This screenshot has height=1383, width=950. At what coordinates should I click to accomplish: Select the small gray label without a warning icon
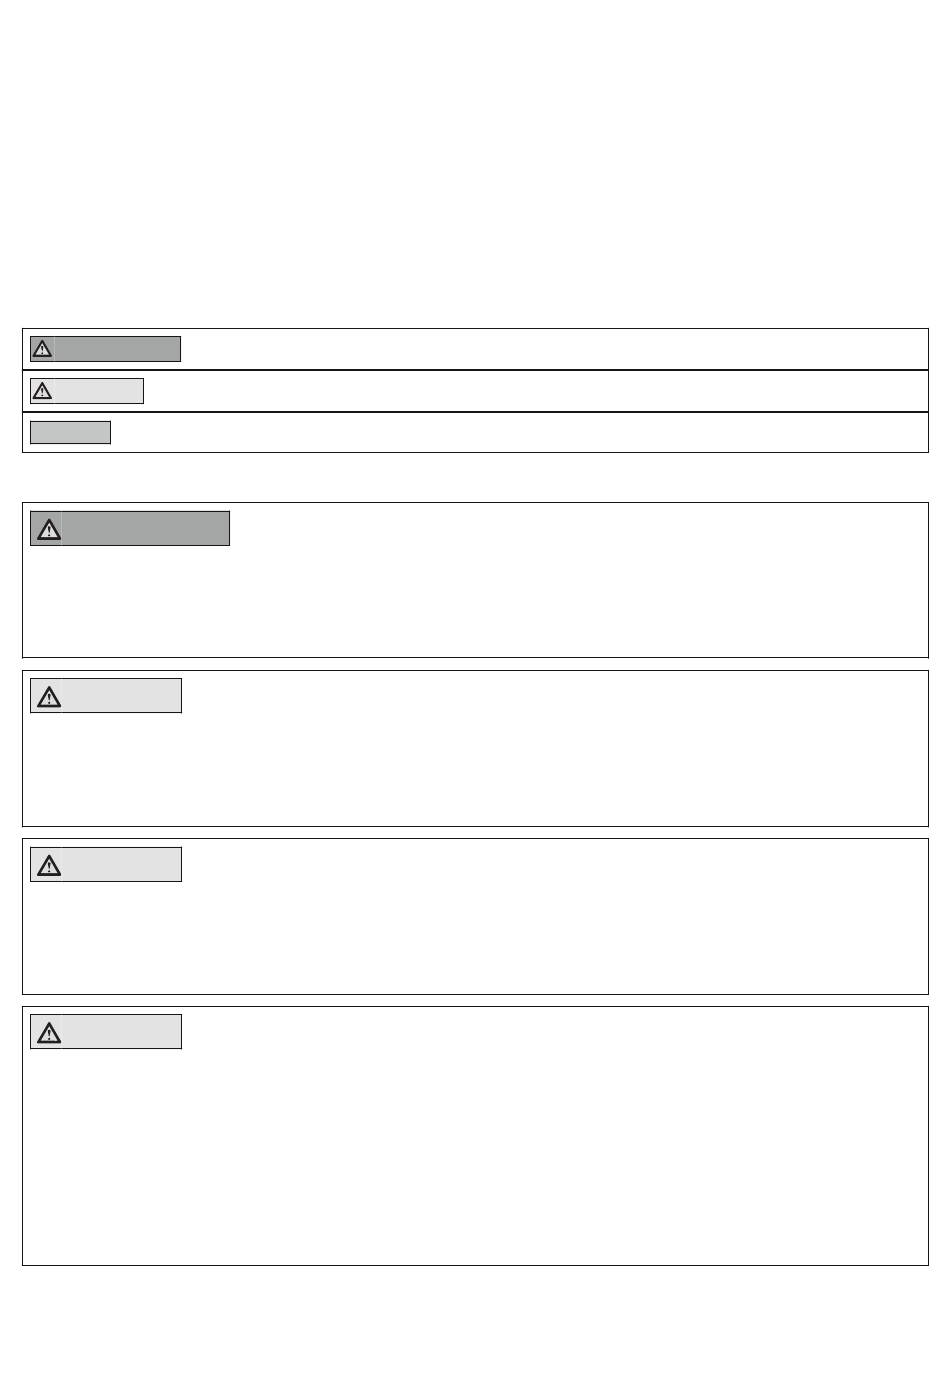pos(70,432)
